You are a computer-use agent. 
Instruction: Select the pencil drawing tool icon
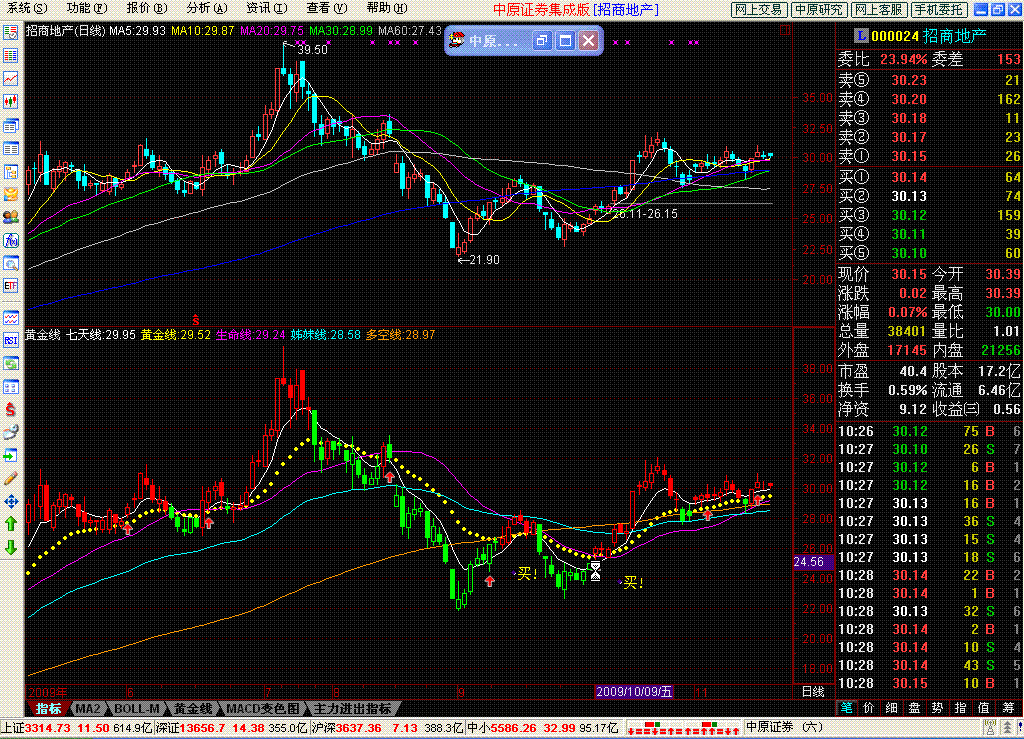pos(10,479)
